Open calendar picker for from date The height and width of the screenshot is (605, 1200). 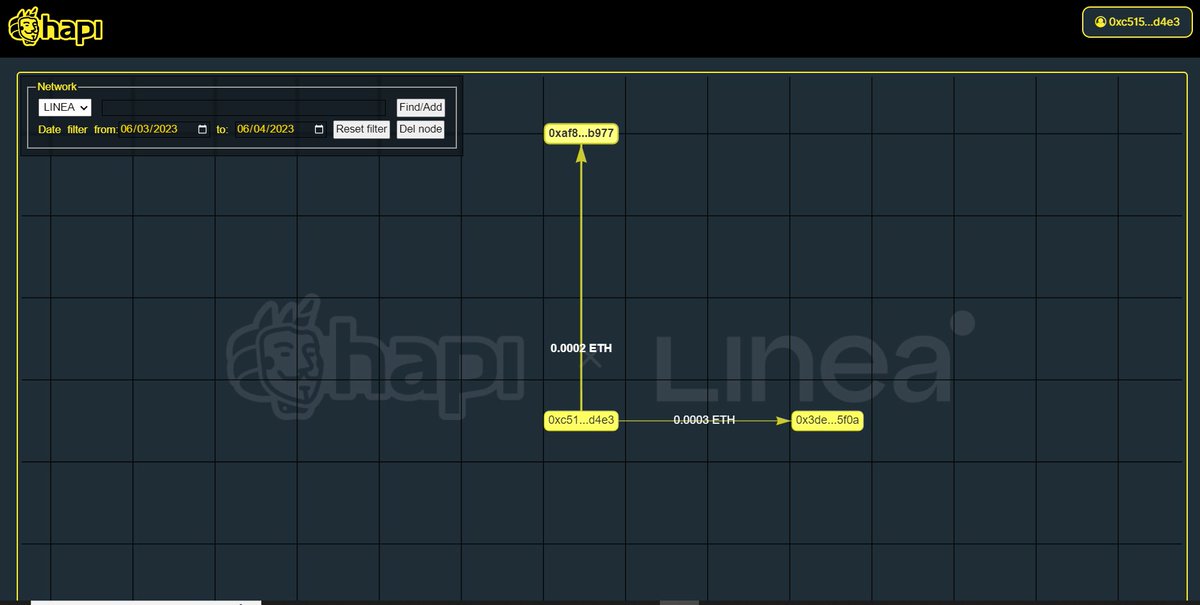click(x=203, y=129)
